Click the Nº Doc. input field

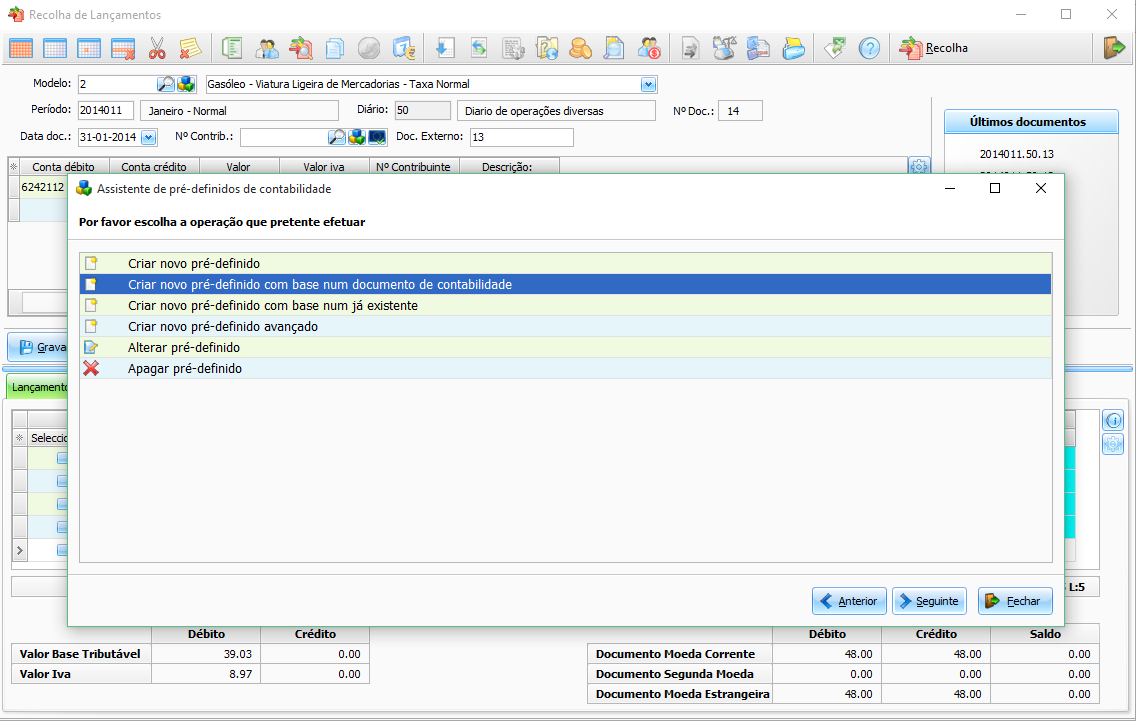coord(740,111)
